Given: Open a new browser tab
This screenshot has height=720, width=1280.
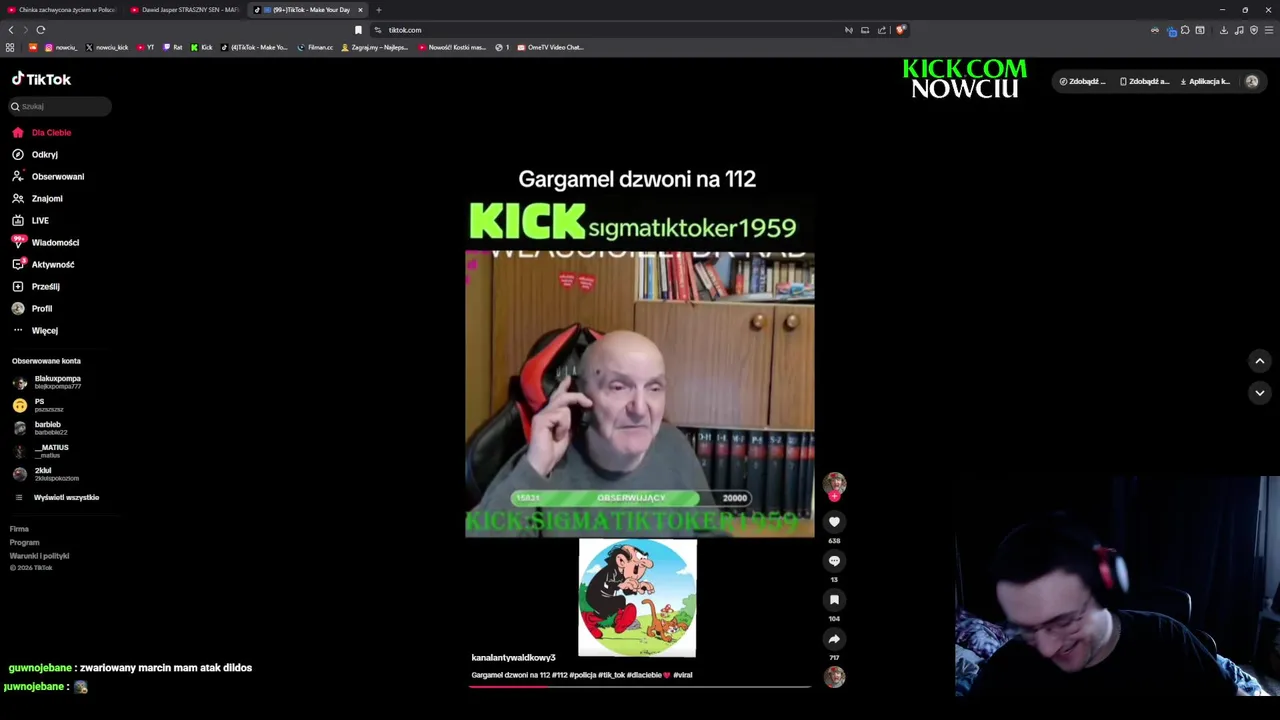Looking at the screenshot, I should (x=378, y=10).
